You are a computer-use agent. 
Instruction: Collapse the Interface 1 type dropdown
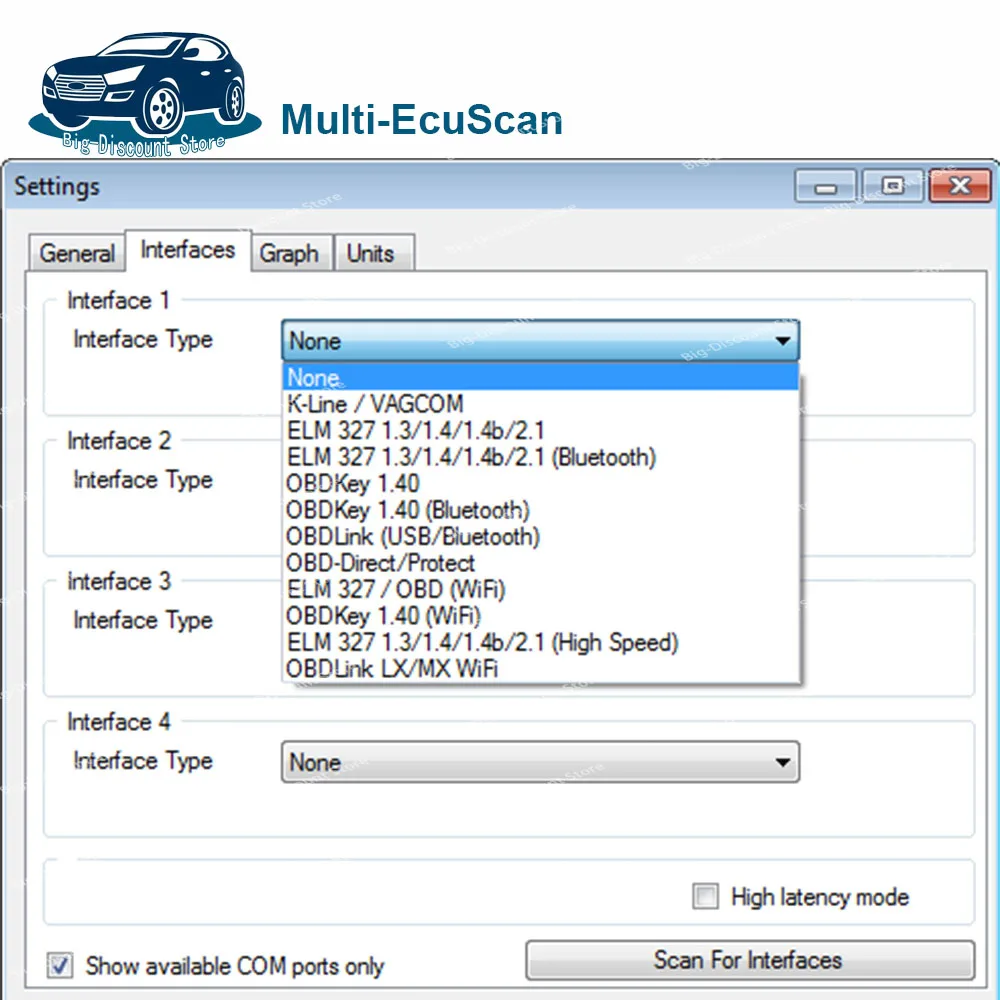click(540, 341)
